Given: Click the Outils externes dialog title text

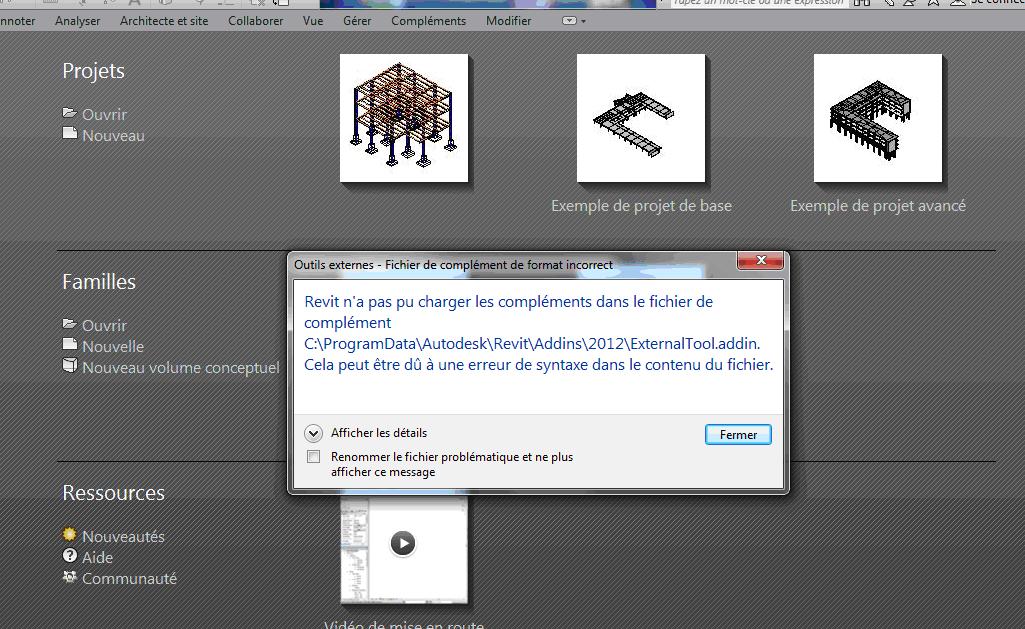Looking at the screenshot, I should (x=453, y=265).
